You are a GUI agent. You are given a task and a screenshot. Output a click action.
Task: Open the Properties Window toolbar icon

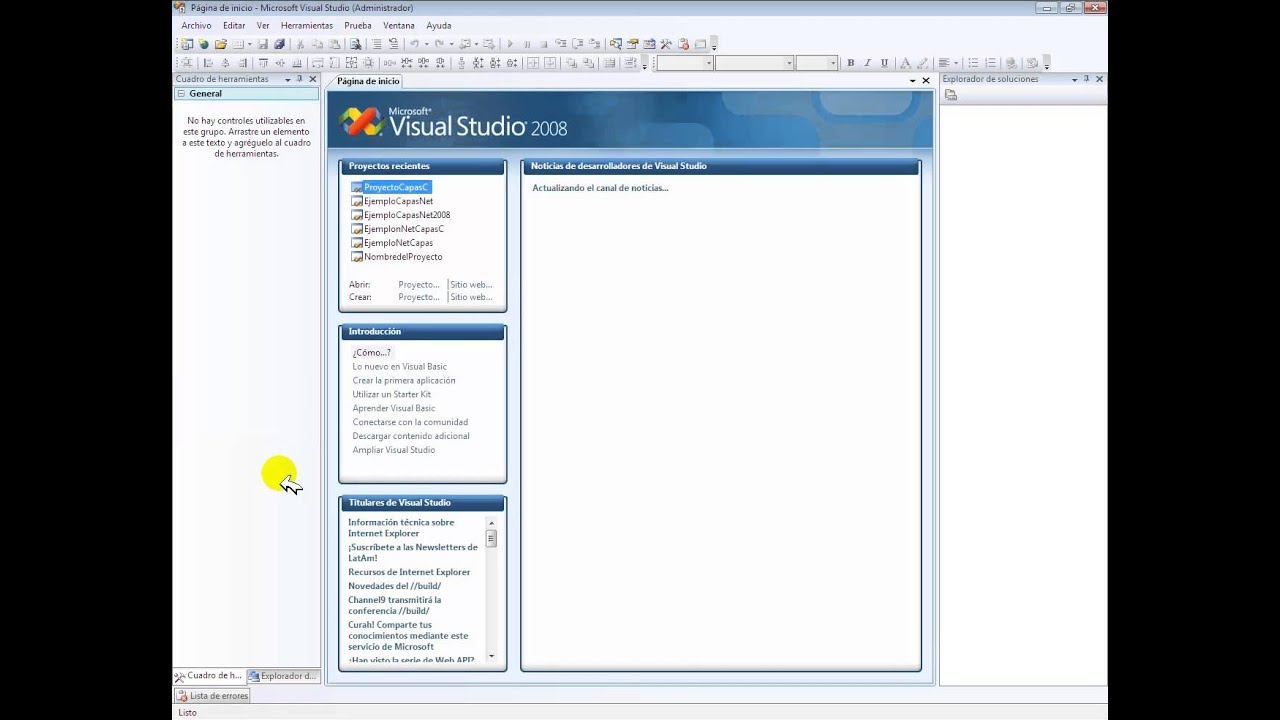[x=633, y=44]
